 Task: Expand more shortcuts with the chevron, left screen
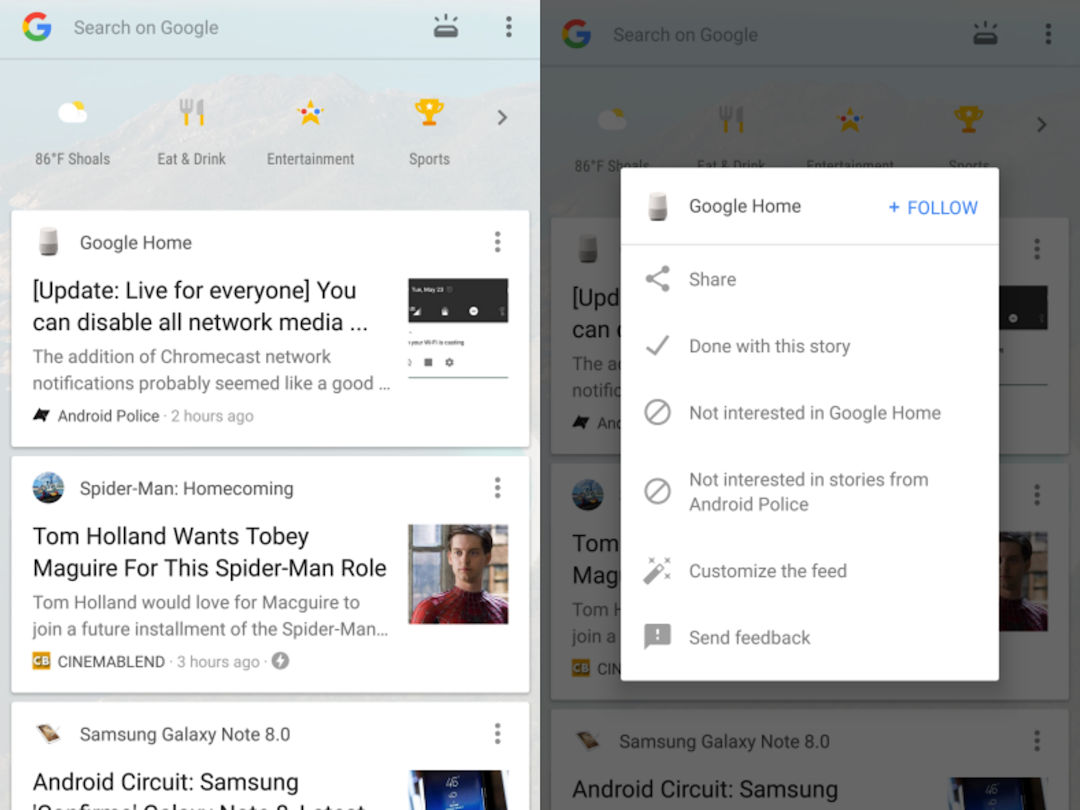(502, 118)
